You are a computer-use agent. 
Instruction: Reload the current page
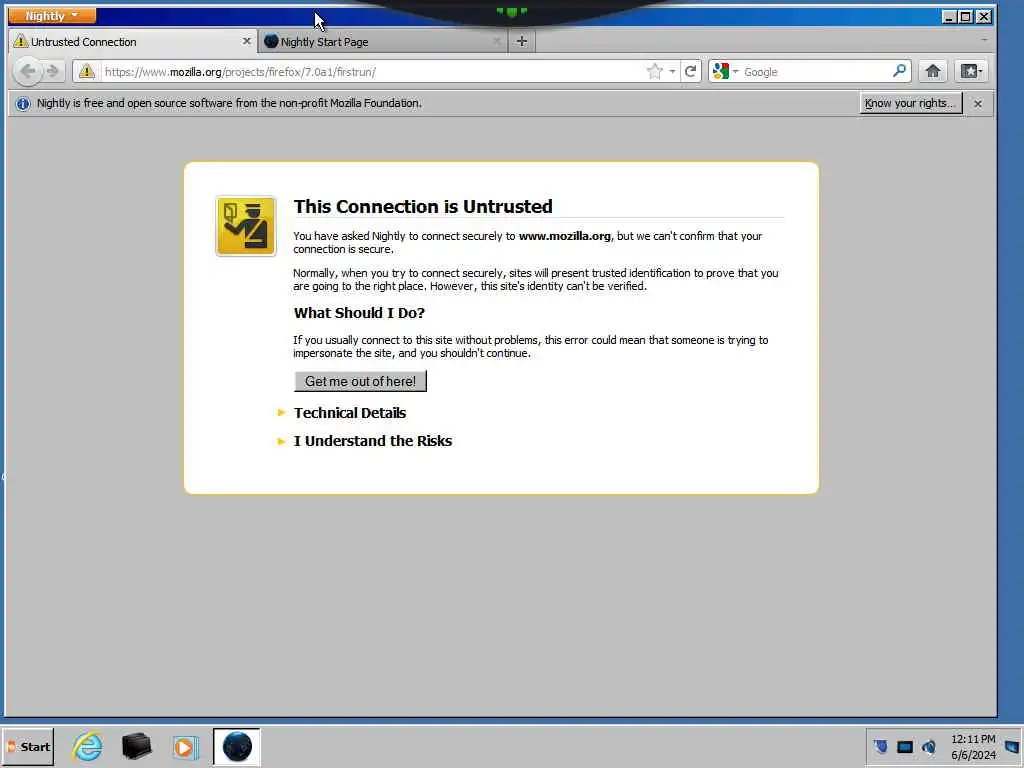tap(690, 72)
